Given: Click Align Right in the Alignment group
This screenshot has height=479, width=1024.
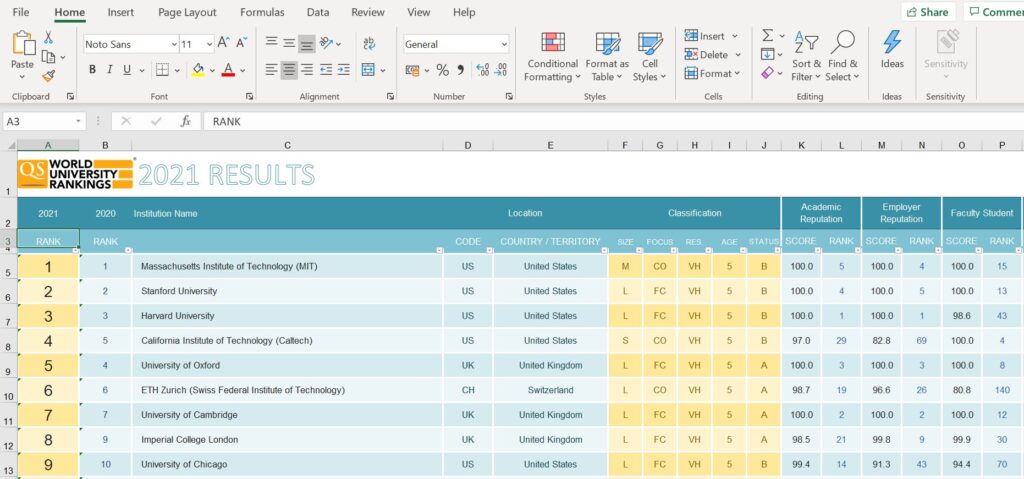Looking at the screenshot, I should [307, 70].
